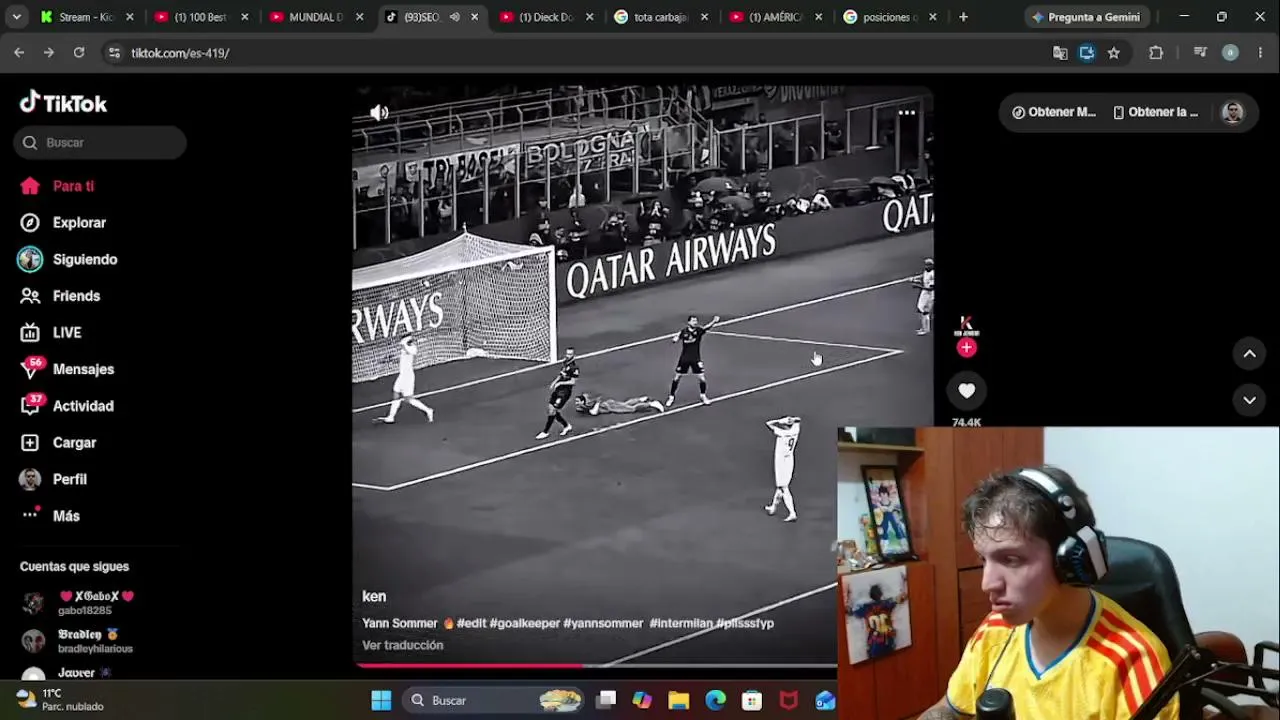Mute the TikTok video sound

click(x=379, y=113)
